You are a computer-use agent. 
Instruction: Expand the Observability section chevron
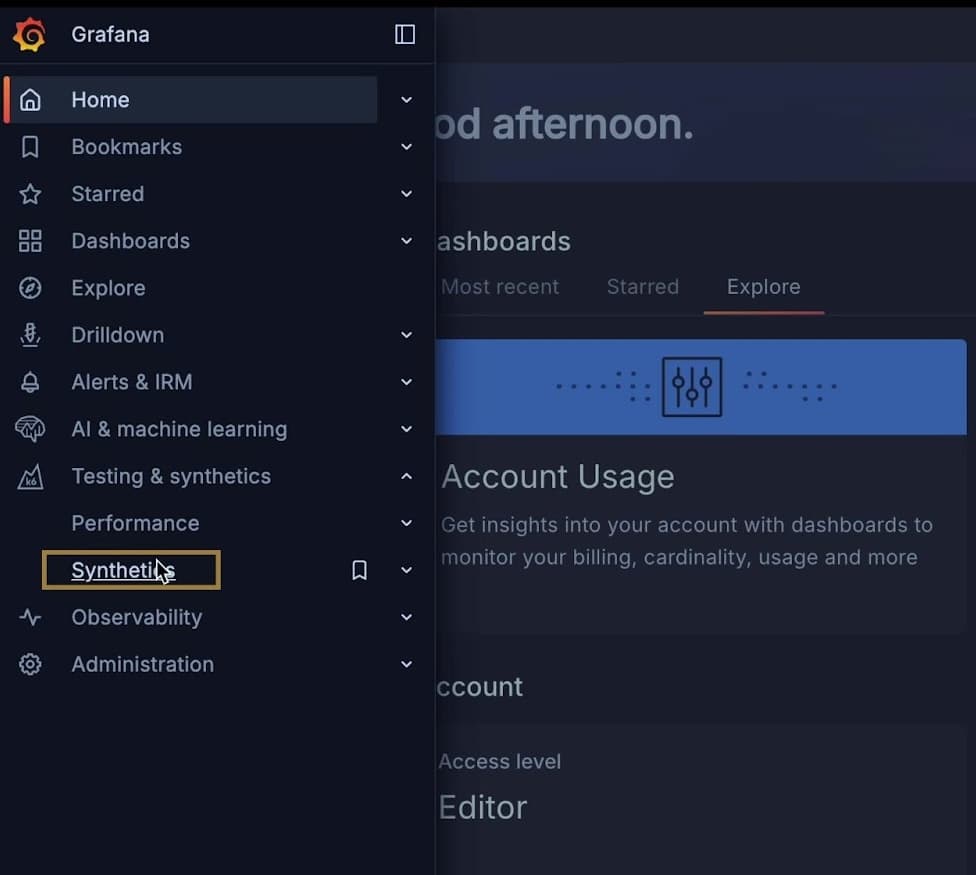tap(406, 617)
